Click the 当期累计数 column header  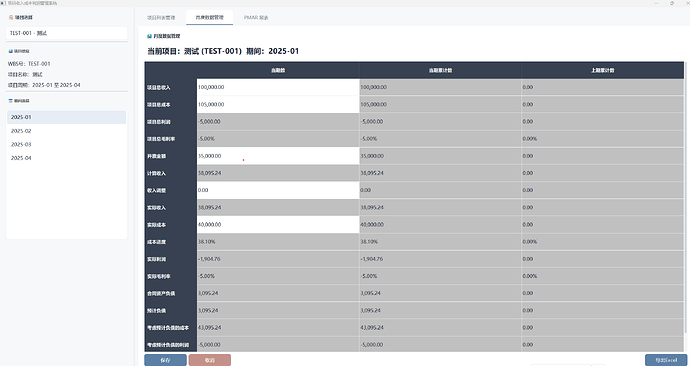point(440,70)
